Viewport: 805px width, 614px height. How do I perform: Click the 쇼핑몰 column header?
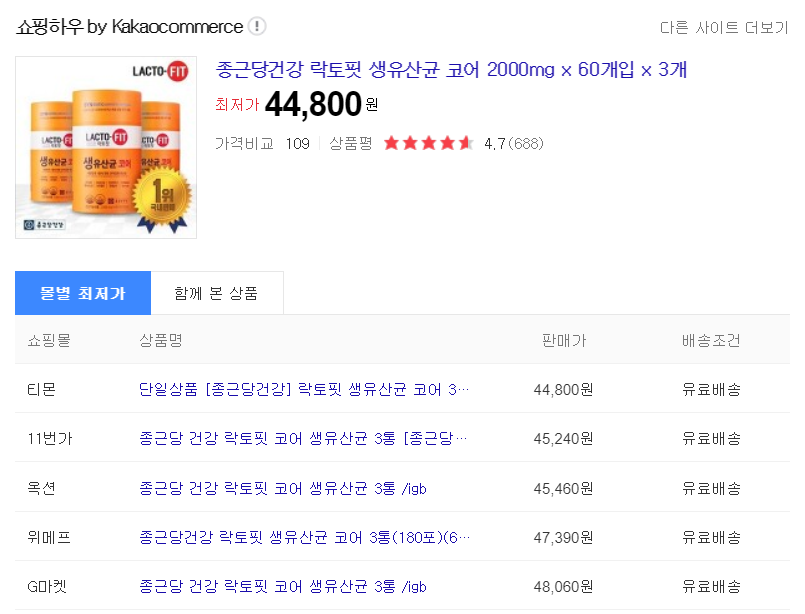[x=49, y=340]
